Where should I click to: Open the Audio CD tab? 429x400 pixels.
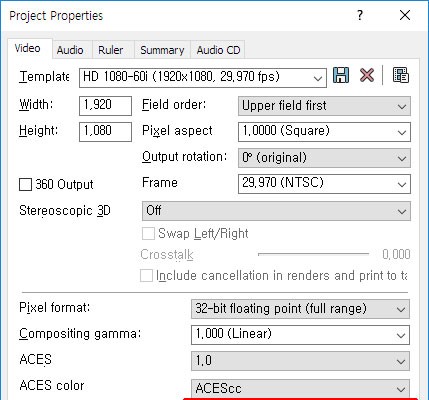[x=218, y=50]
